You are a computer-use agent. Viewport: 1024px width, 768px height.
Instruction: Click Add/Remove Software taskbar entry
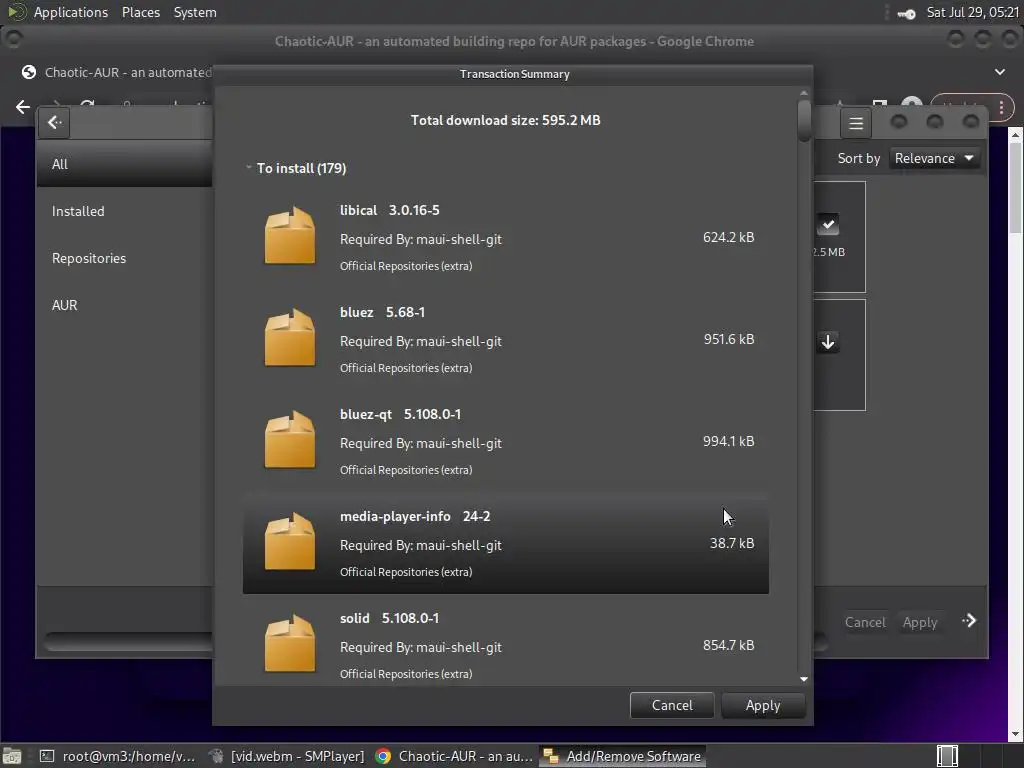(x=622, y=756)
